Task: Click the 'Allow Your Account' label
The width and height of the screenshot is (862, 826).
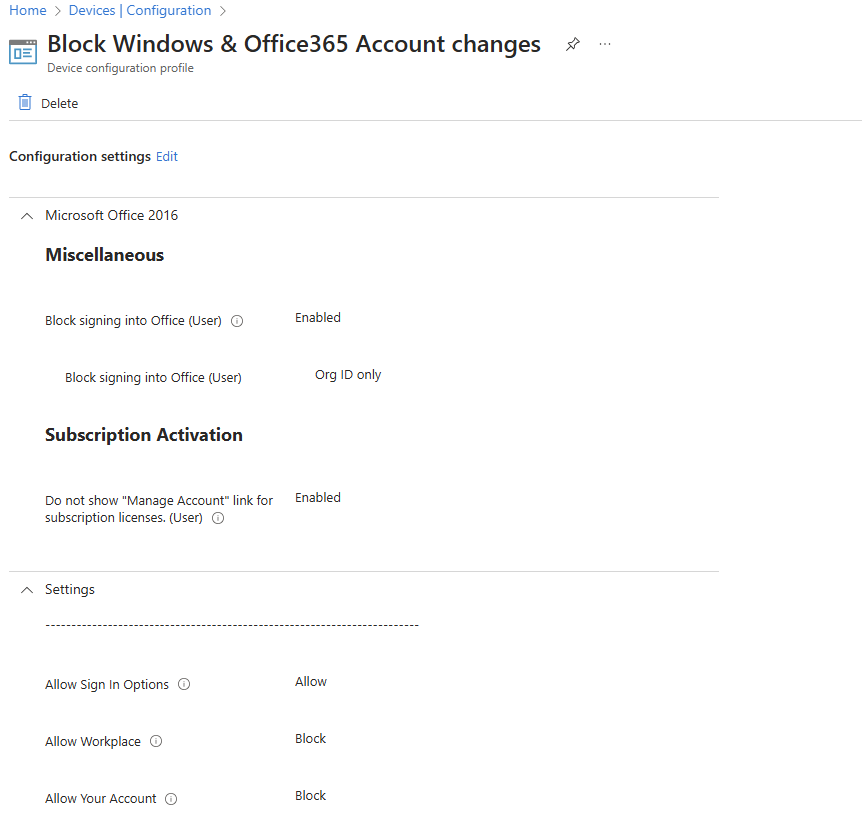Action: tap(101, 799)
